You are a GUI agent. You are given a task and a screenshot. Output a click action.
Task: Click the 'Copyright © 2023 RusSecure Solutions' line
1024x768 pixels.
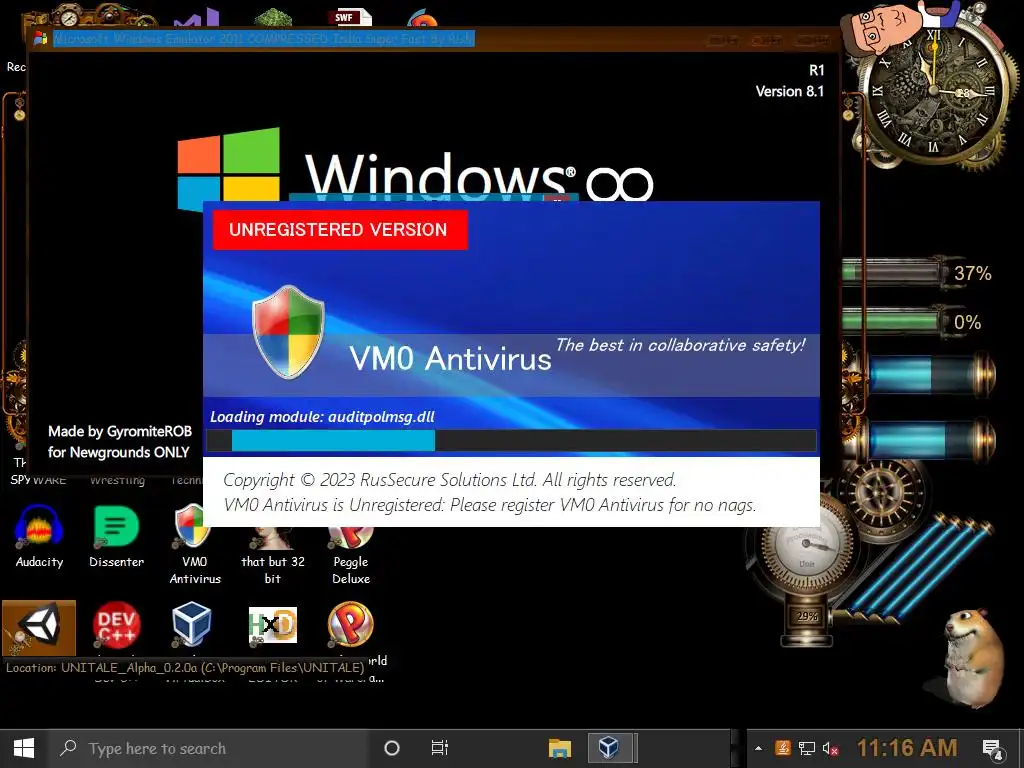(x=449, y=480)
